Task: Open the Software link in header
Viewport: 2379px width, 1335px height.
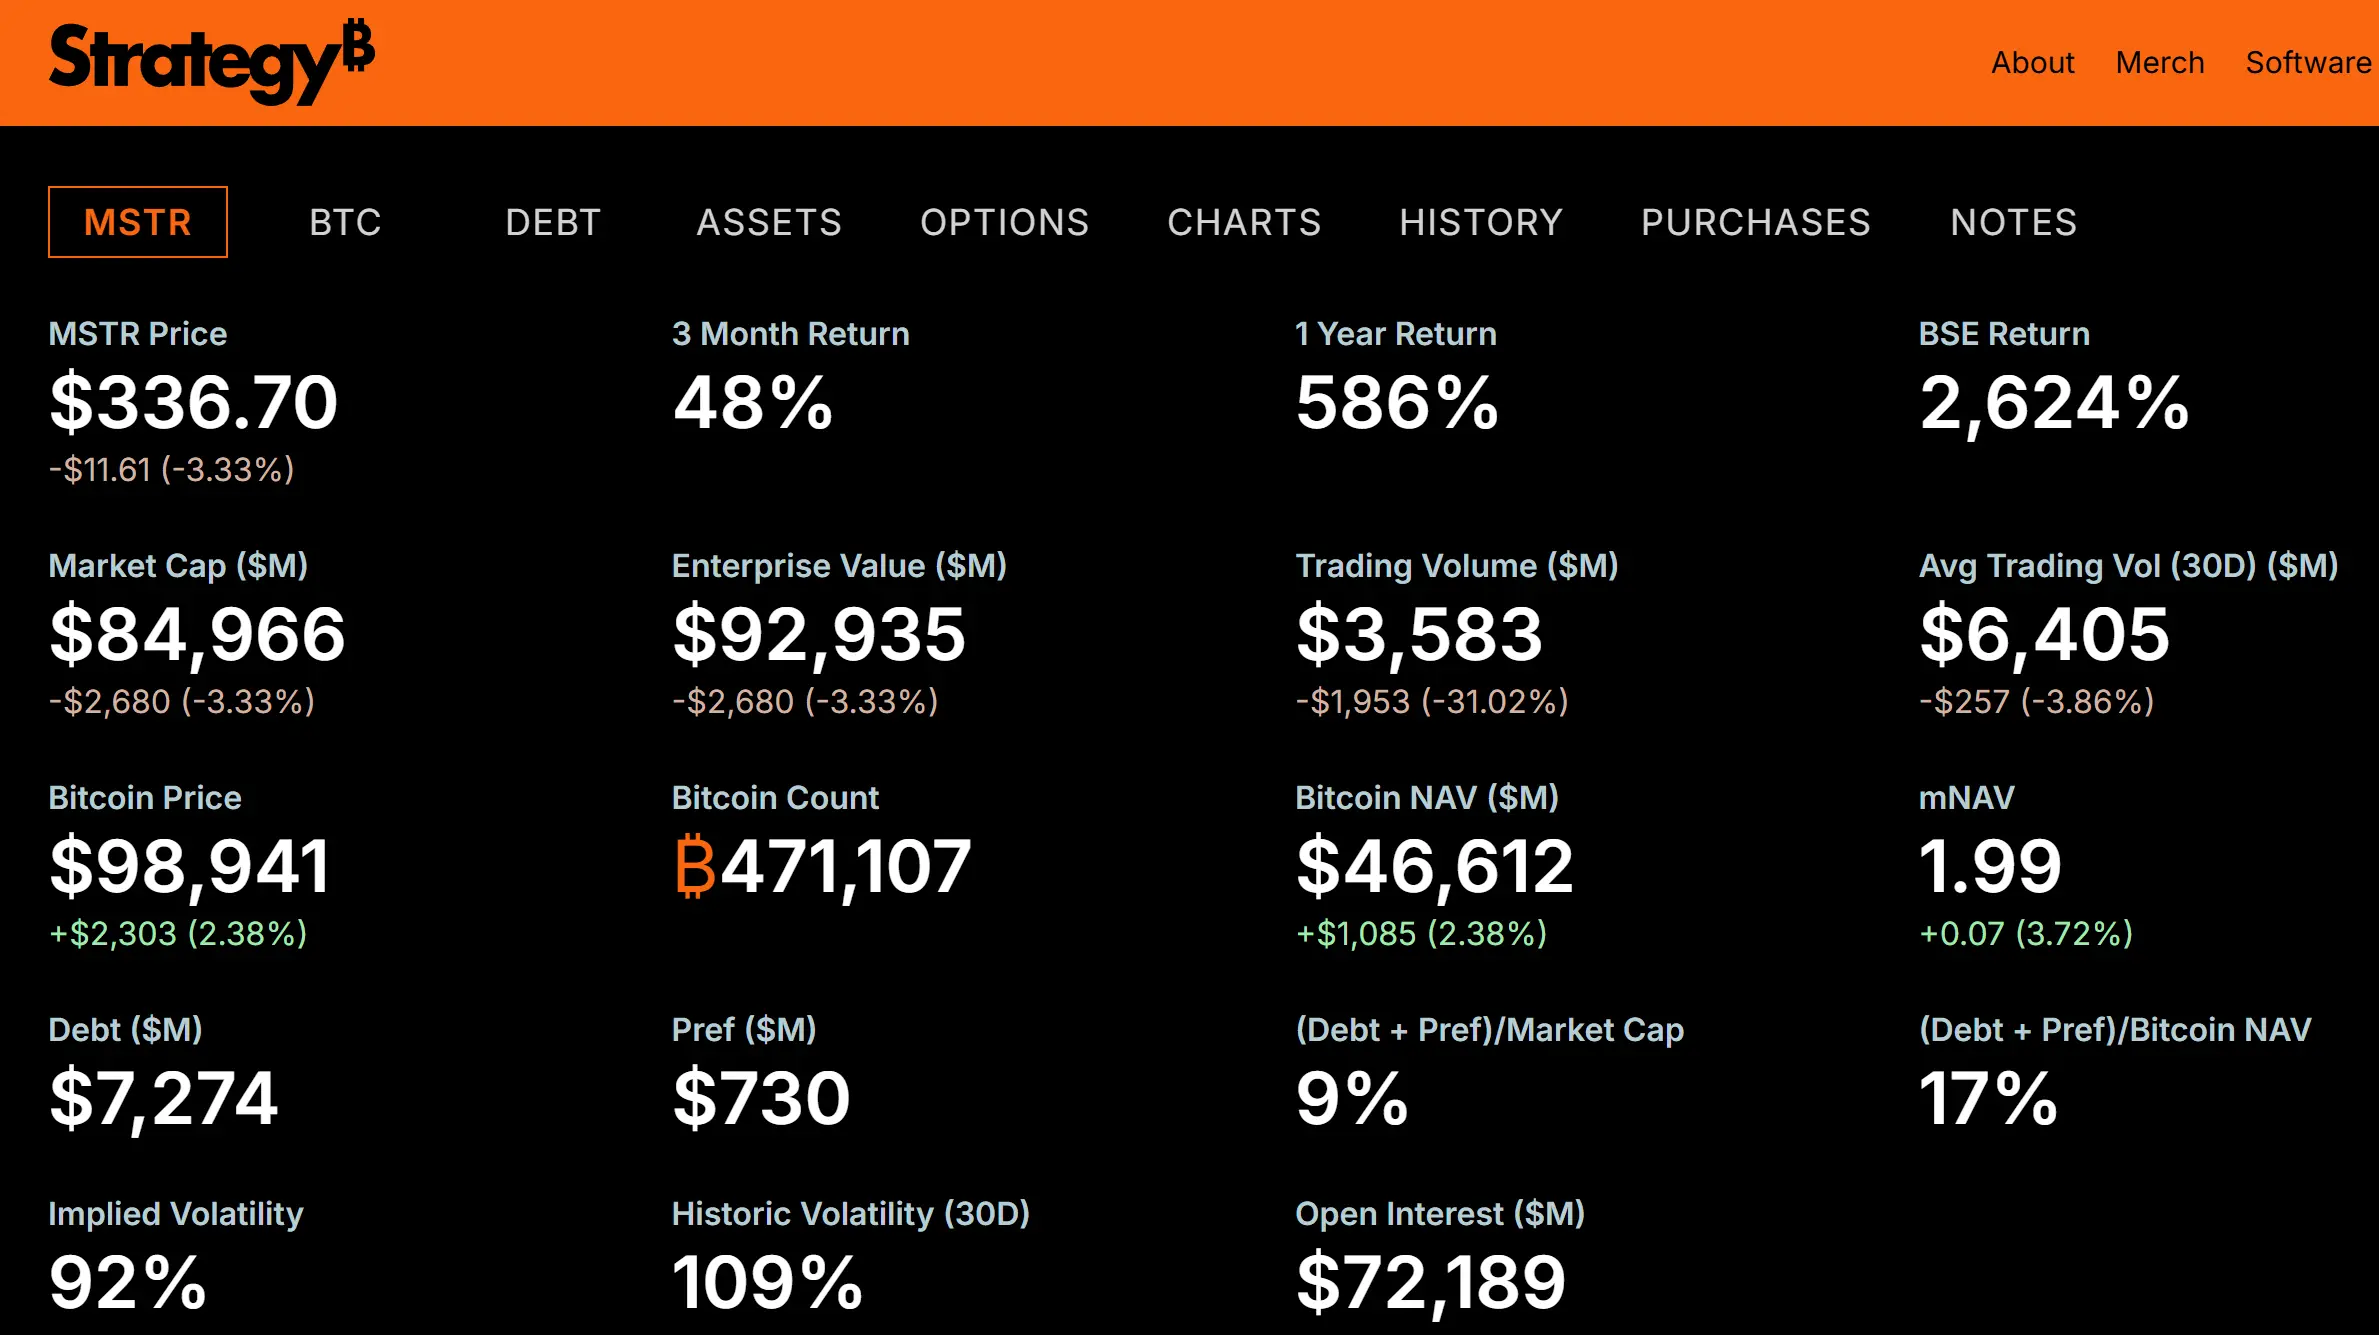Action: click(x=2307, y=63)
